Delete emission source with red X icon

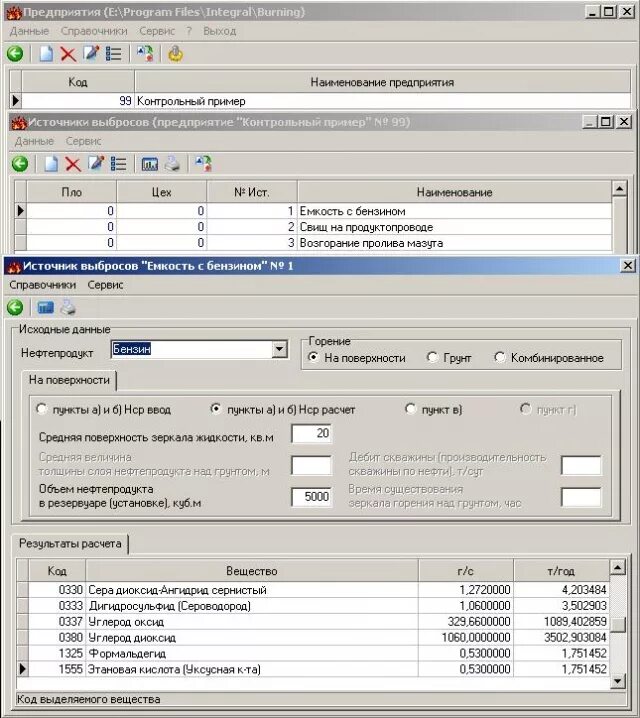73,164
